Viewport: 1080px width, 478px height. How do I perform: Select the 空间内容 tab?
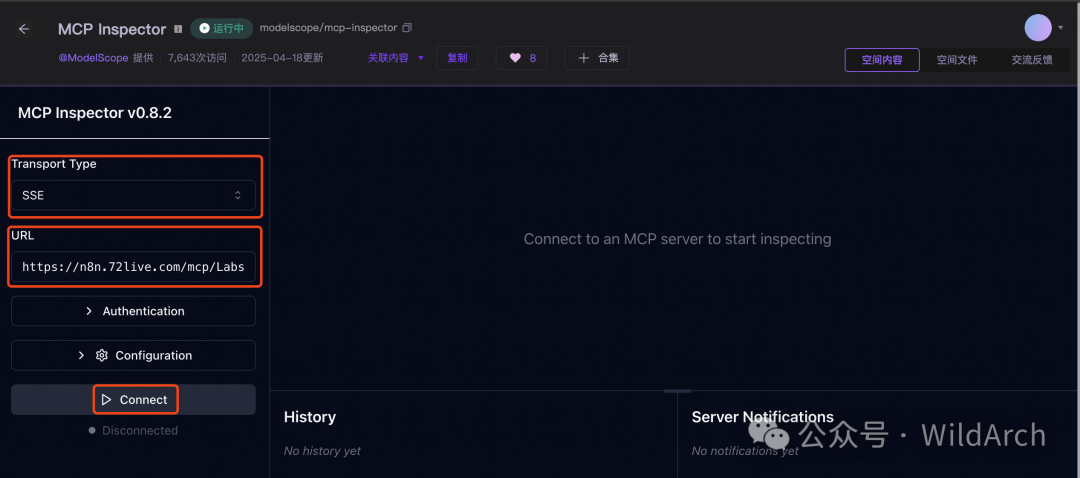882,60
